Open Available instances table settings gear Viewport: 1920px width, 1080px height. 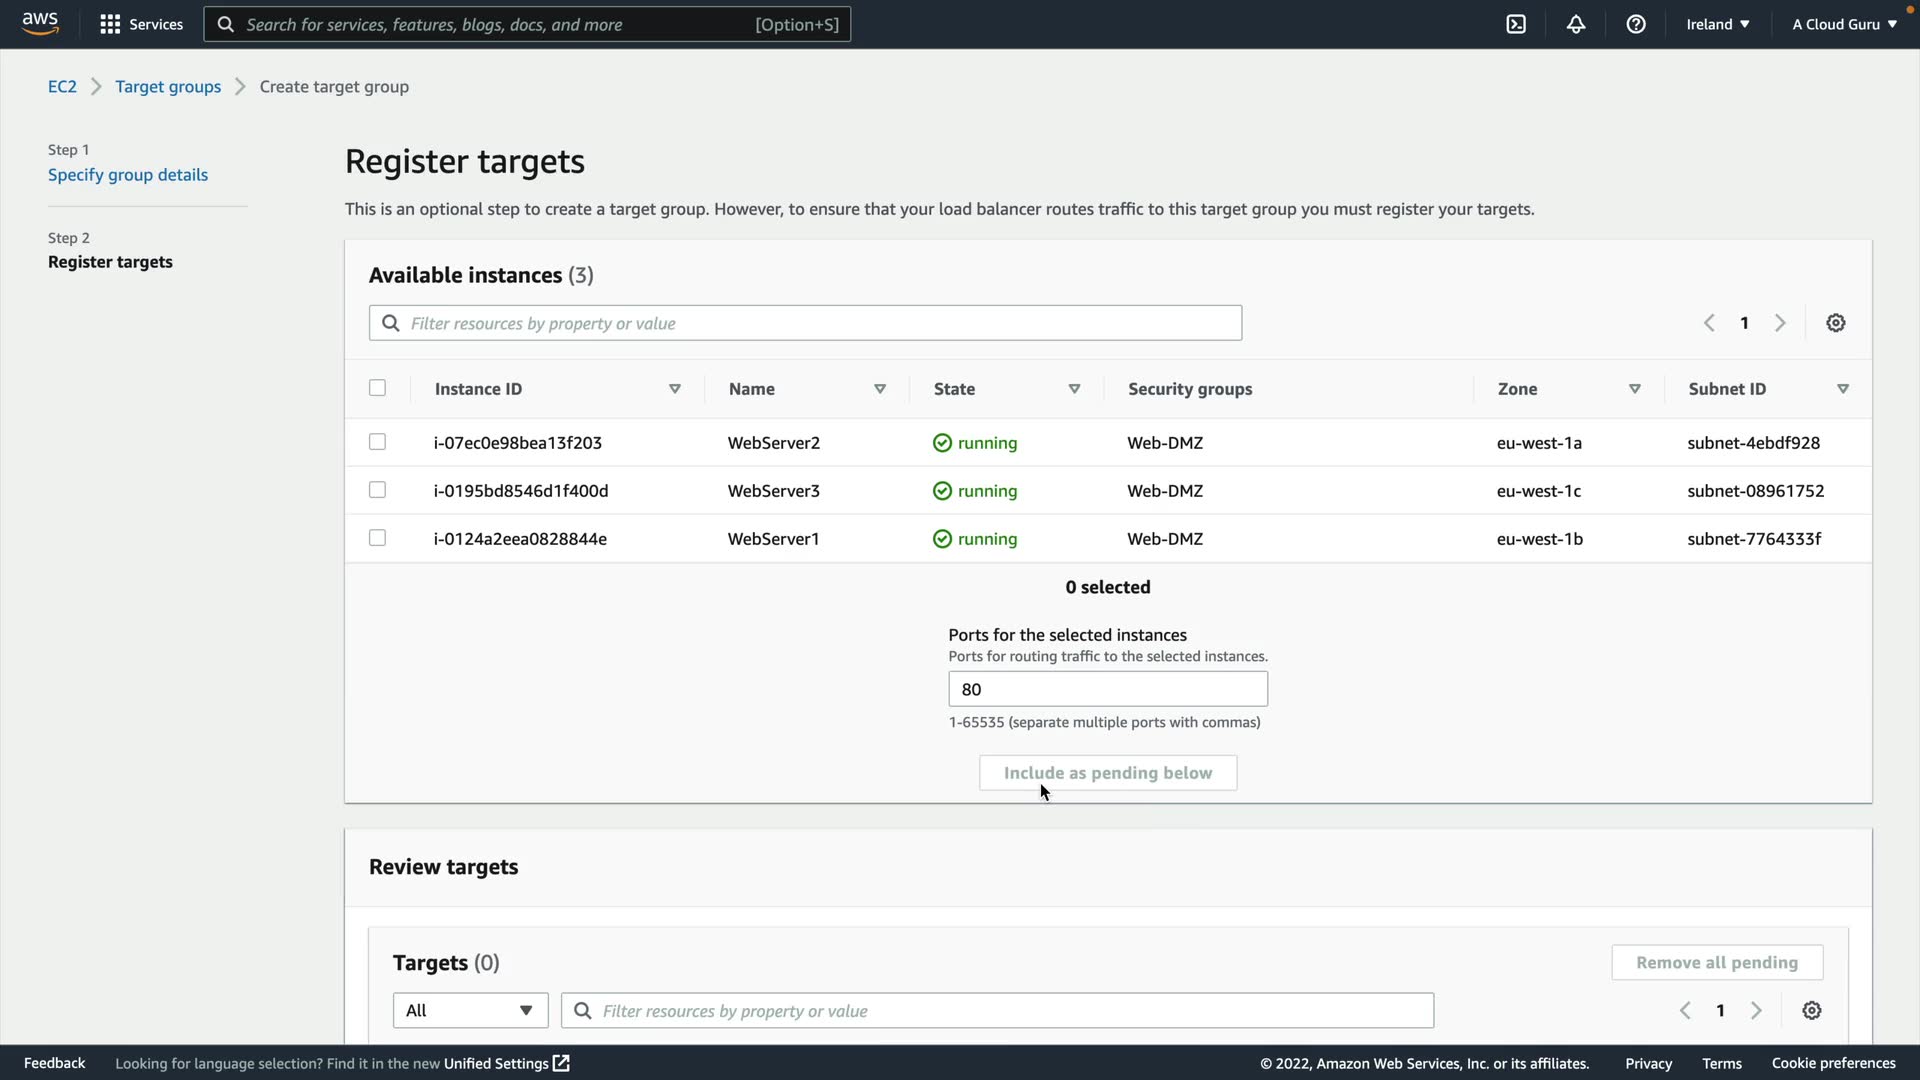[1836, 323]
